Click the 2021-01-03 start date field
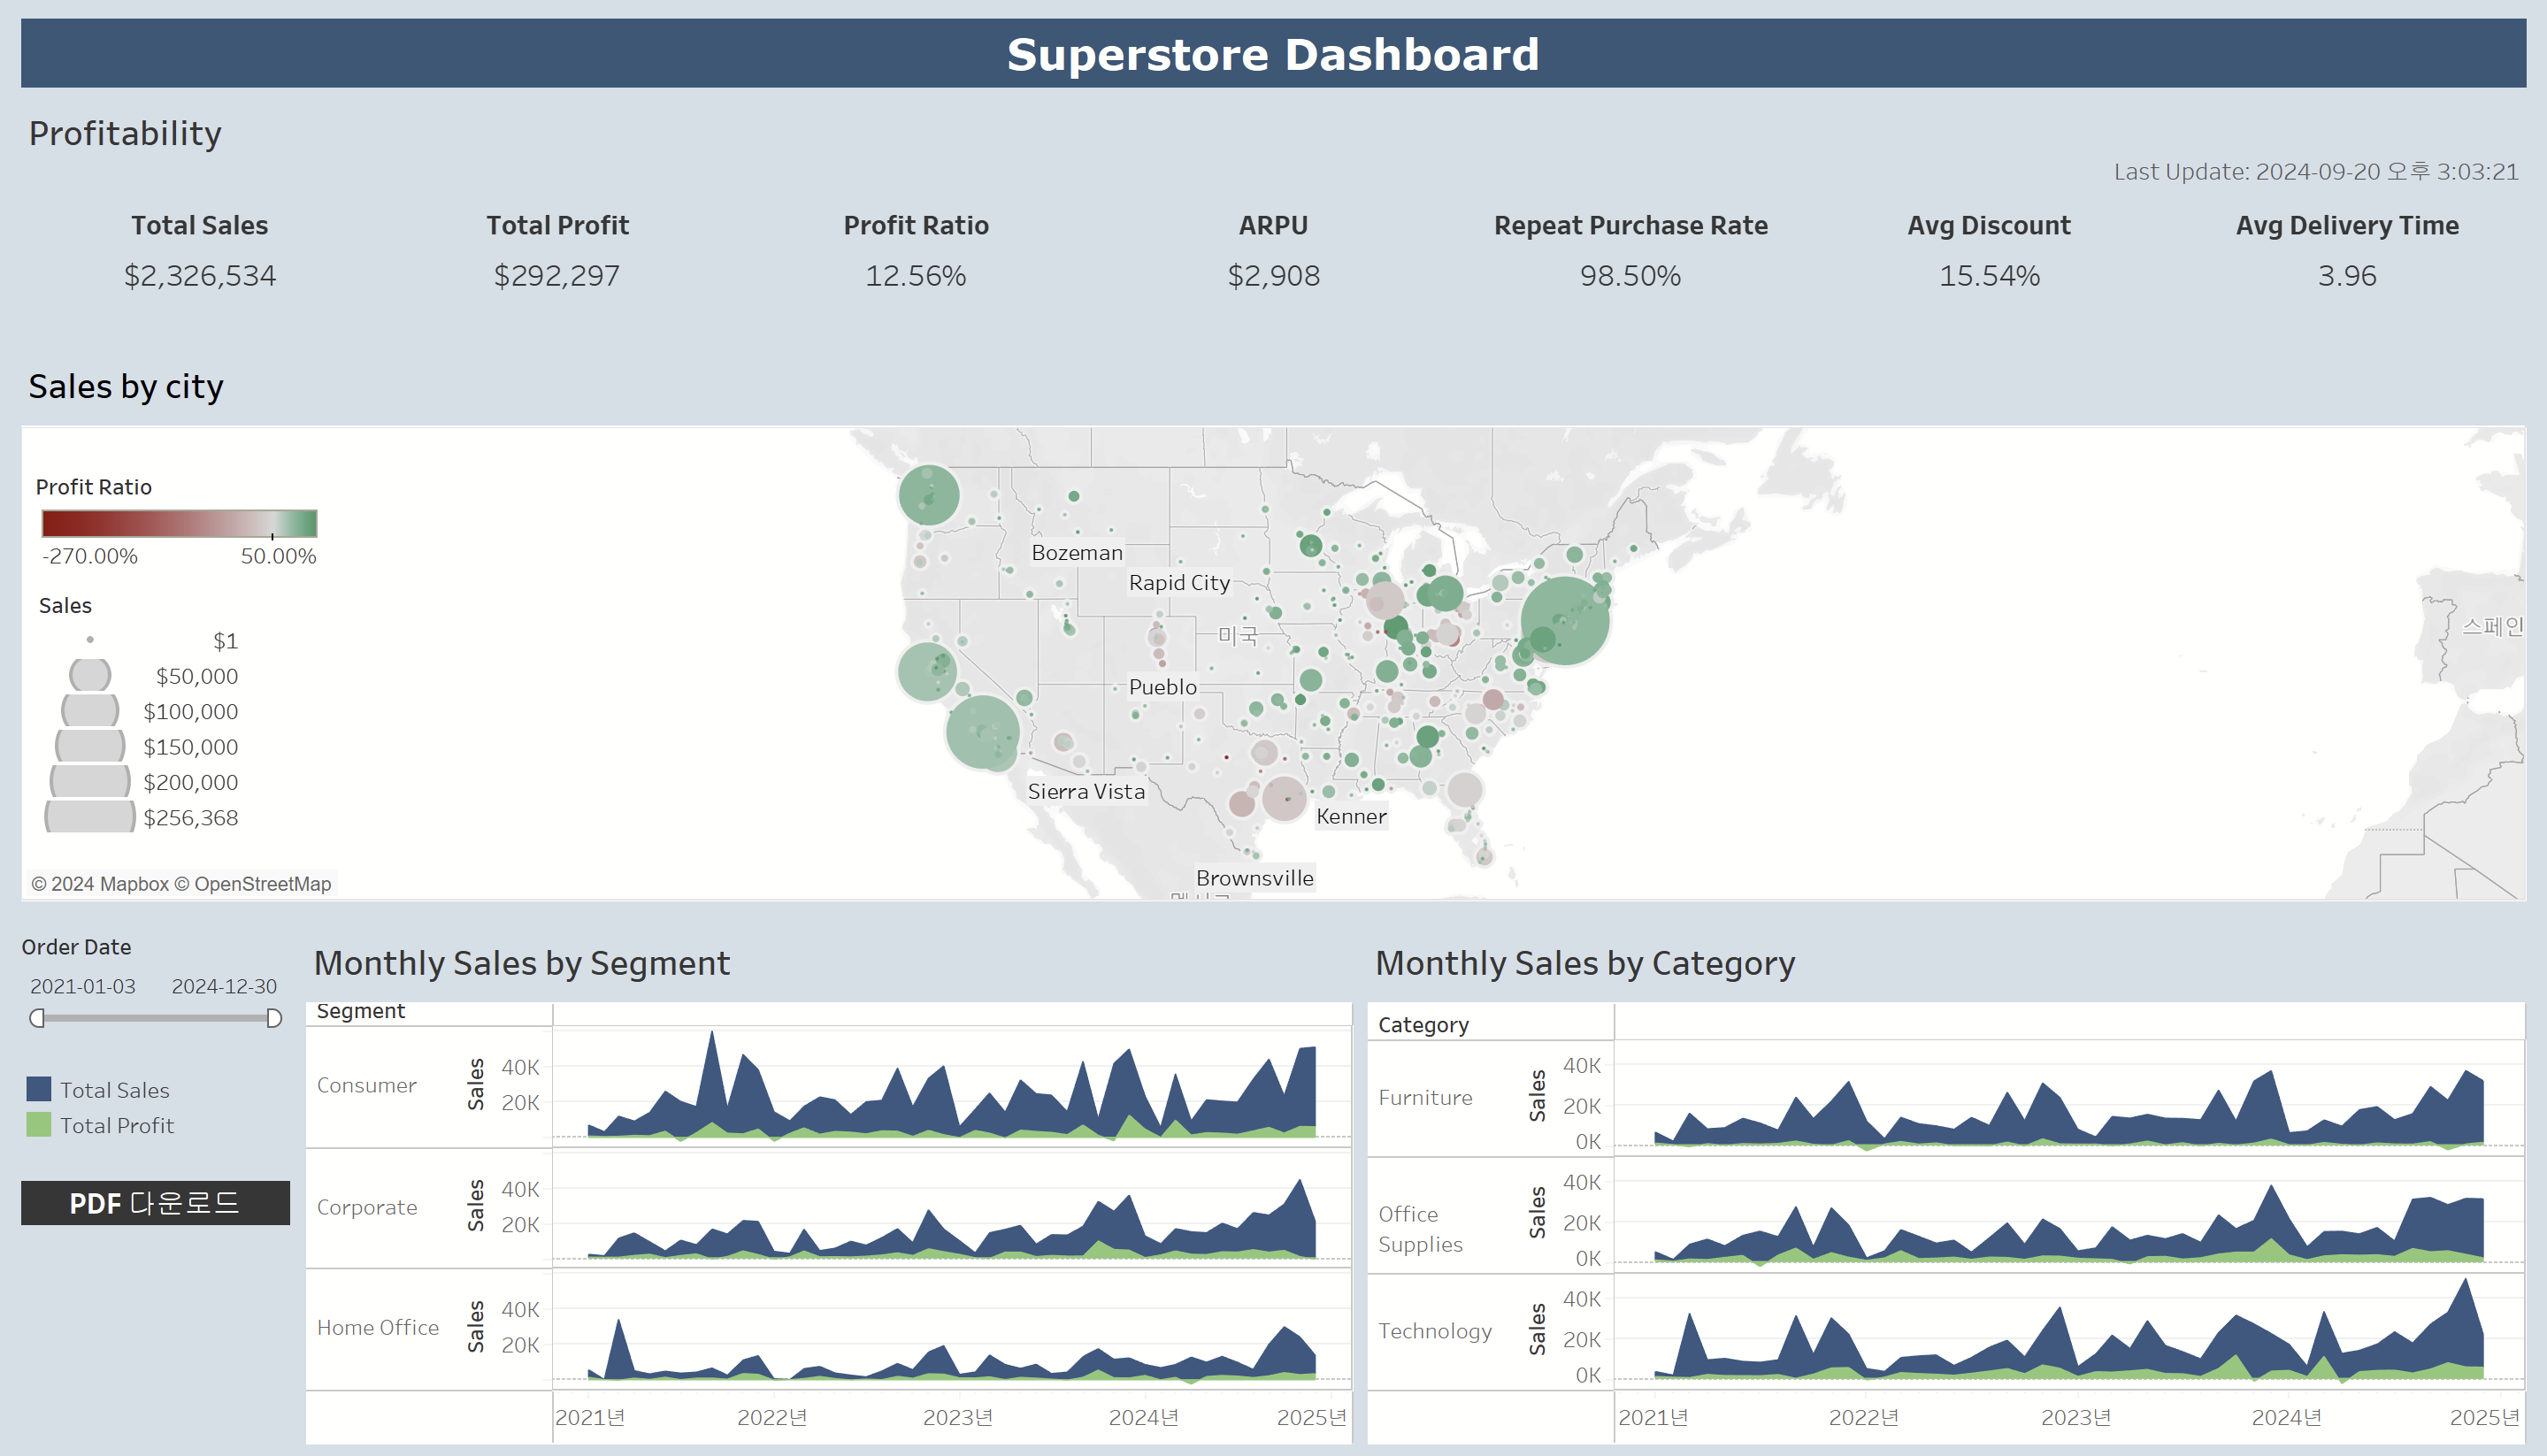Image resolution: width=2547 pixels, height=1456 pixels. pos(83,986)
